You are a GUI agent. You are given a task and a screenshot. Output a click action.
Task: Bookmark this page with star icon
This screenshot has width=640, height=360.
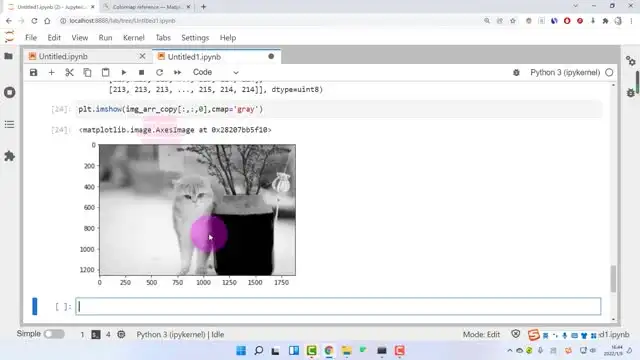coord(513,21)
